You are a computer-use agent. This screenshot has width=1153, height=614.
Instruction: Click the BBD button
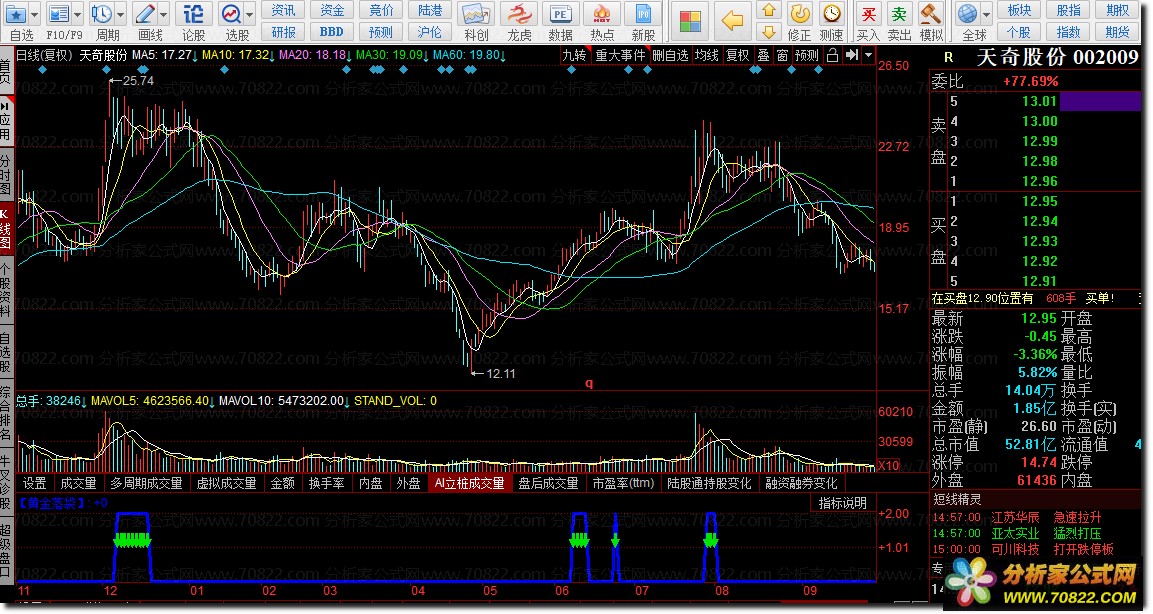tap(332, 32)
